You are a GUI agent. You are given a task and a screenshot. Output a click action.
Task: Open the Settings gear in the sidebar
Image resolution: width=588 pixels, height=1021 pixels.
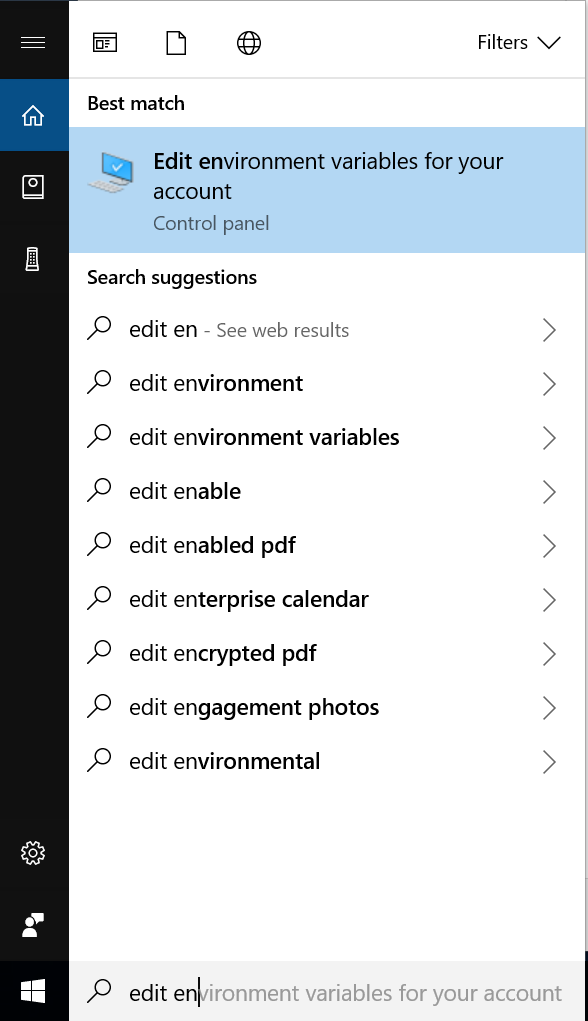click(x=34, y=853)
